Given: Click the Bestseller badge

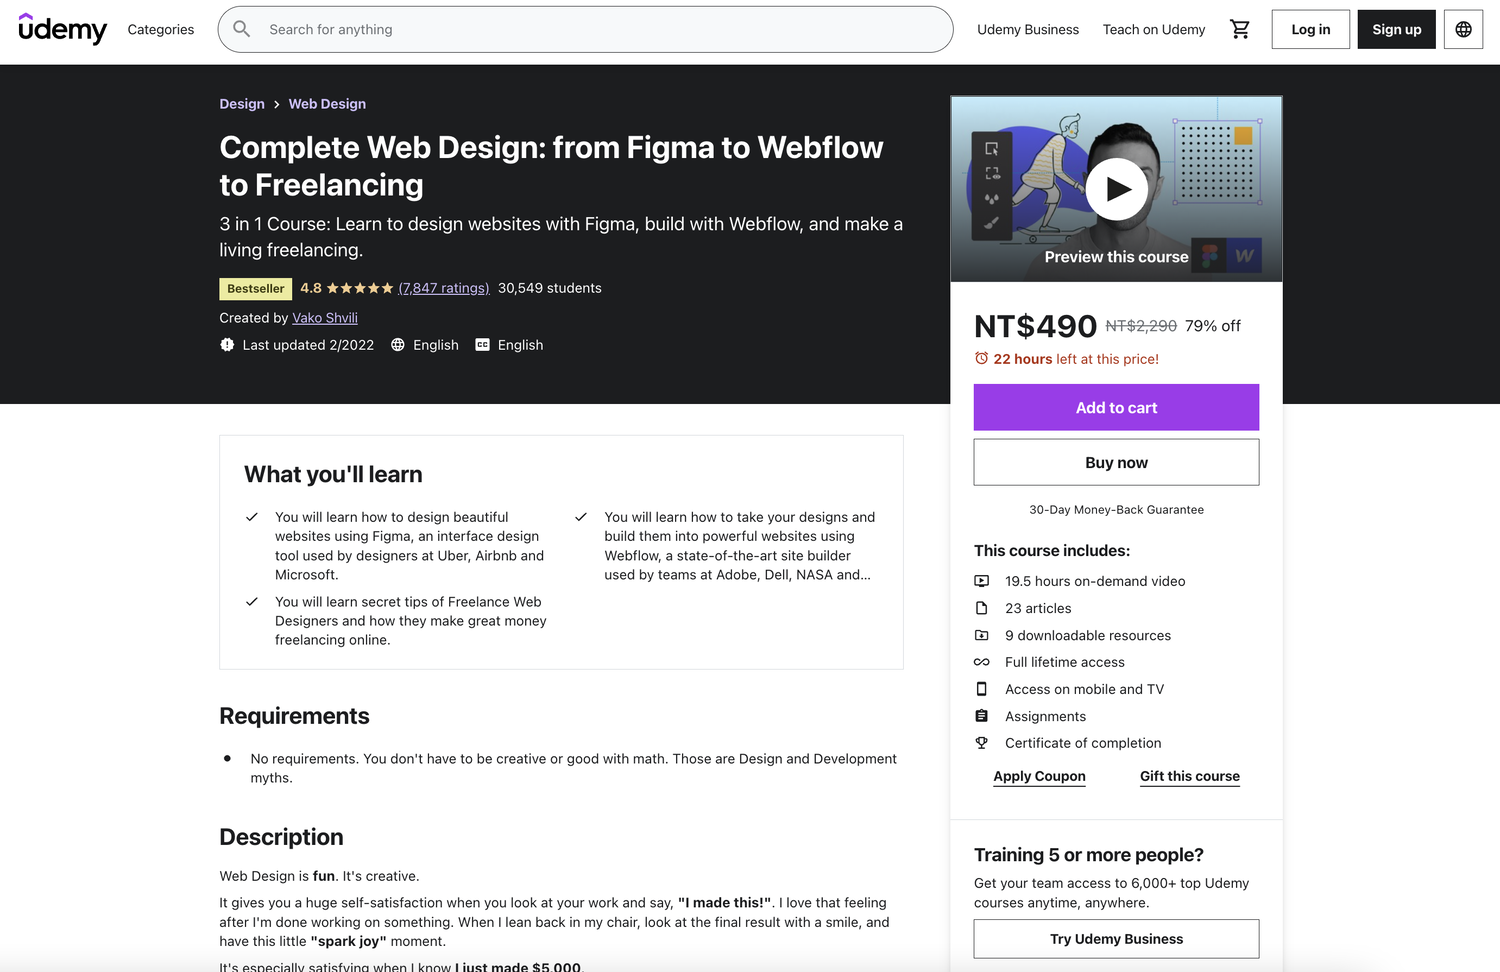Looking at the screenshot, I should pos(256,289).
